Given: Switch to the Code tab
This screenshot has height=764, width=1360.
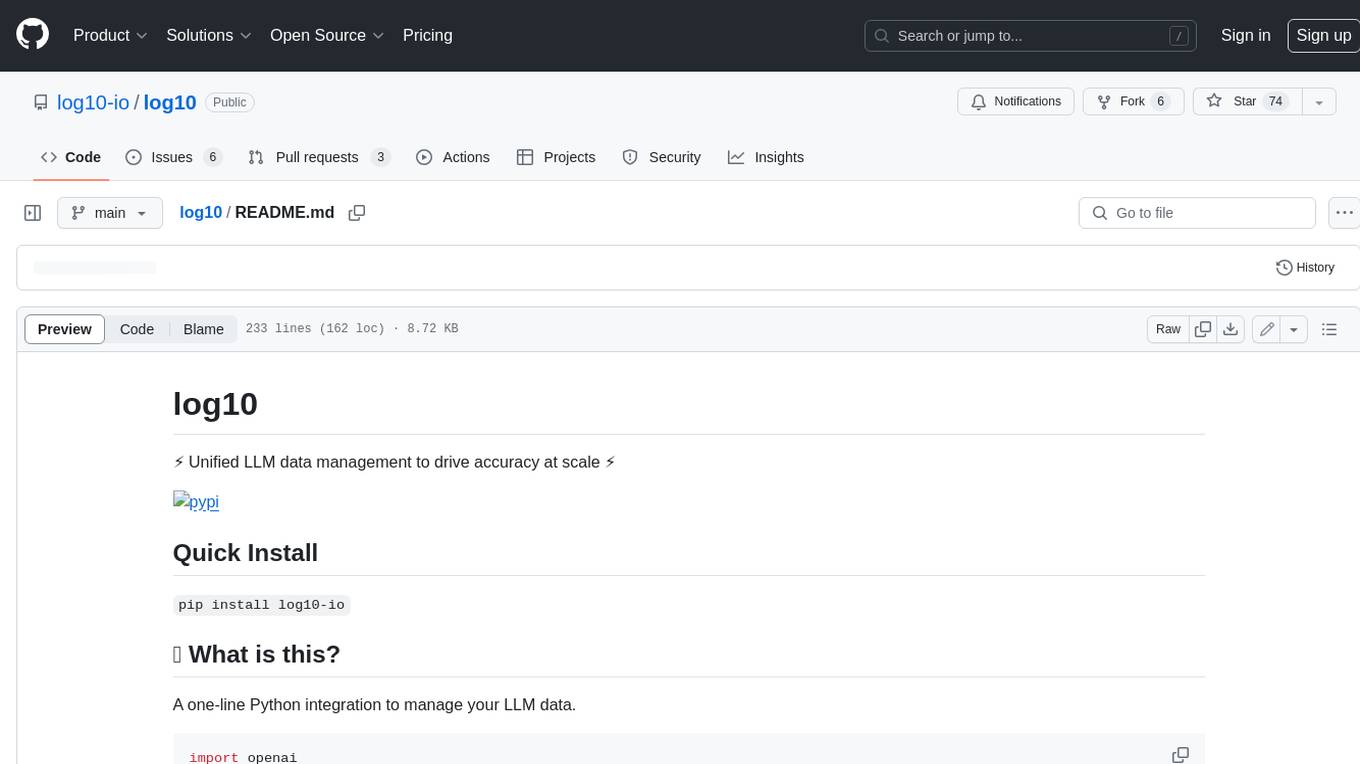Looking at the screenshot, I should coord(71,157).
